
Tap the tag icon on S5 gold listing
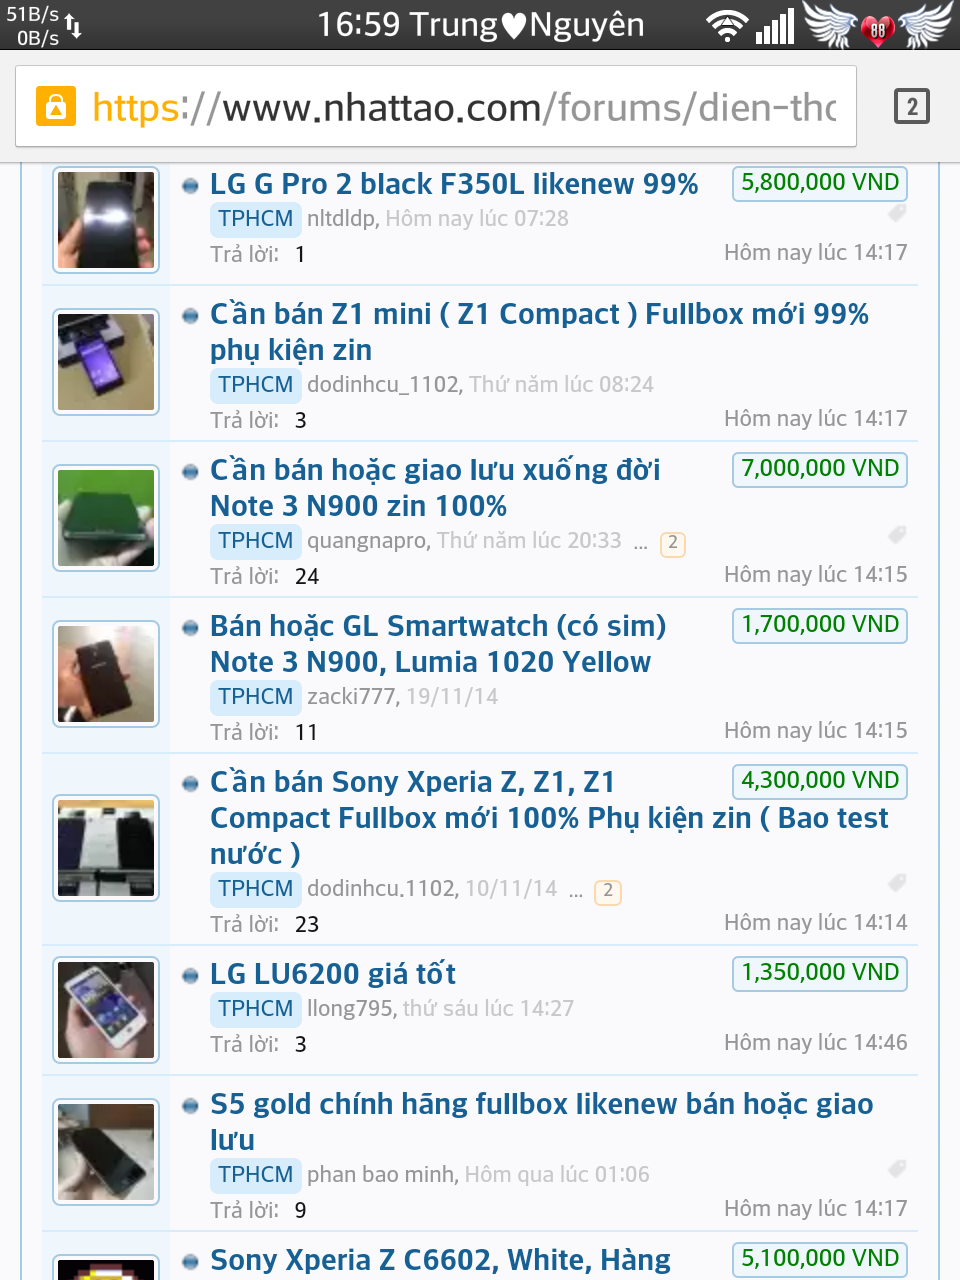pos(897,1169)
